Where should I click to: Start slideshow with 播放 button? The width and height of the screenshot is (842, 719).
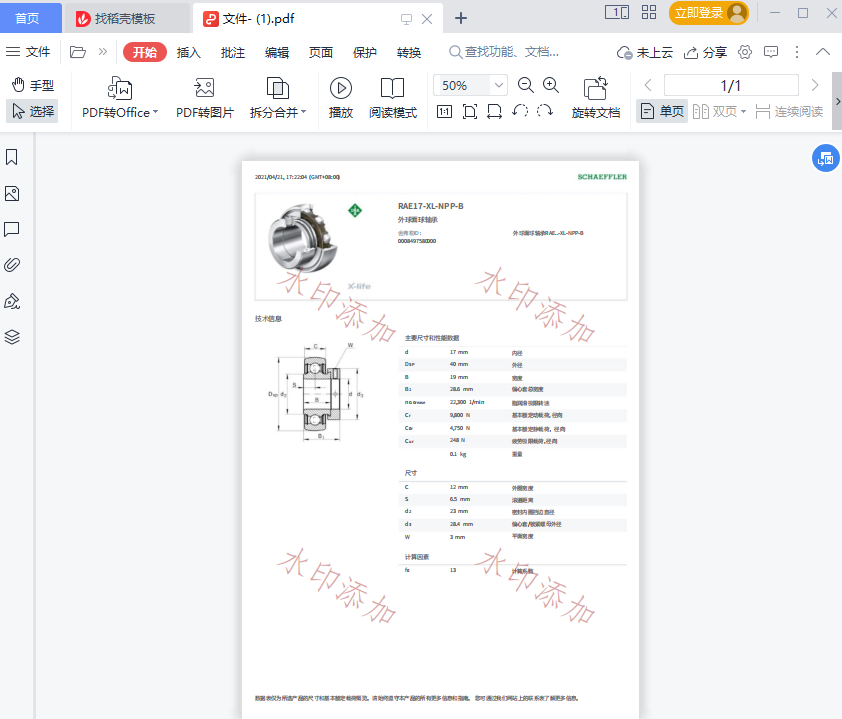click(340, 98)
